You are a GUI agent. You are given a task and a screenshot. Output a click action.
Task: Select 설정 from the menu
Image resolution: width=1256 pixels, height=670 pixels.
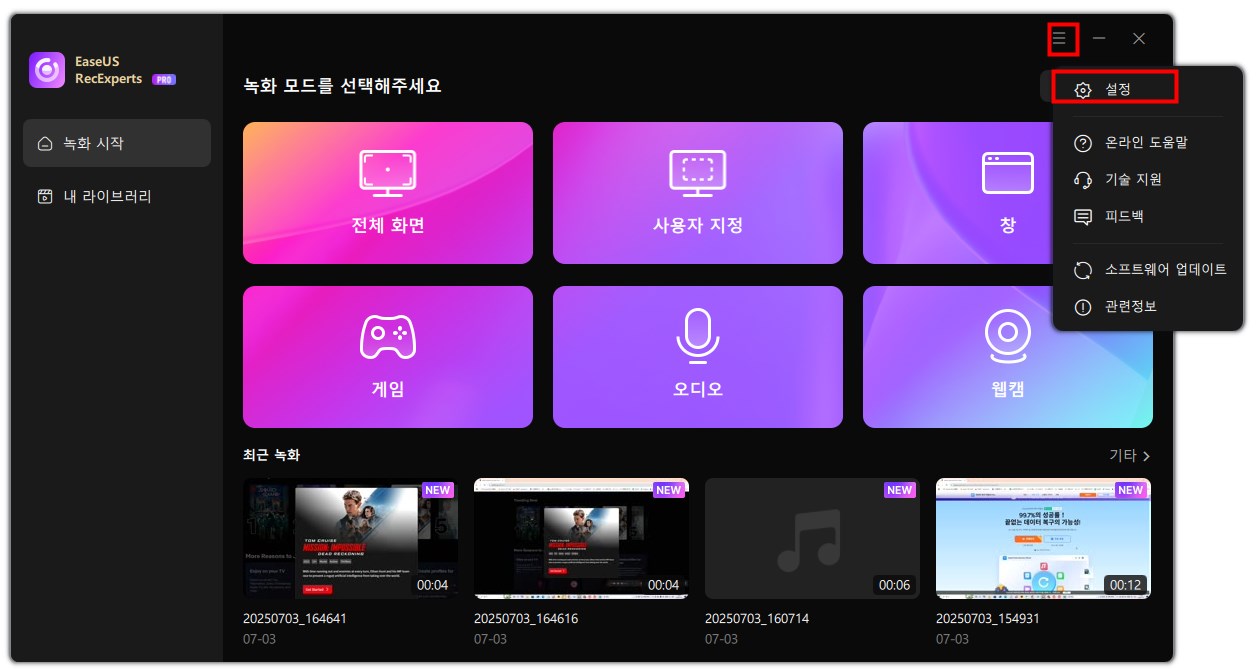point(1113,88)
